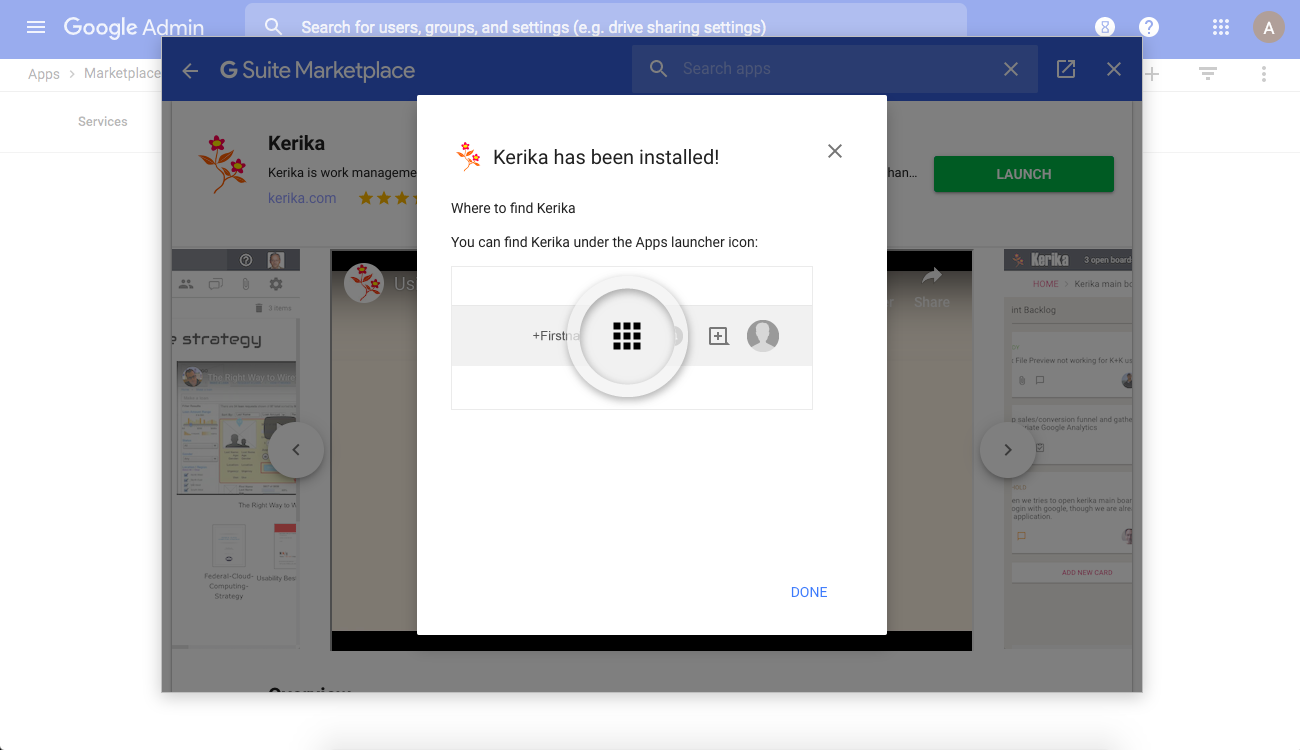
Task: Click the support circle icon in header
Action: tap(1105, 27)
